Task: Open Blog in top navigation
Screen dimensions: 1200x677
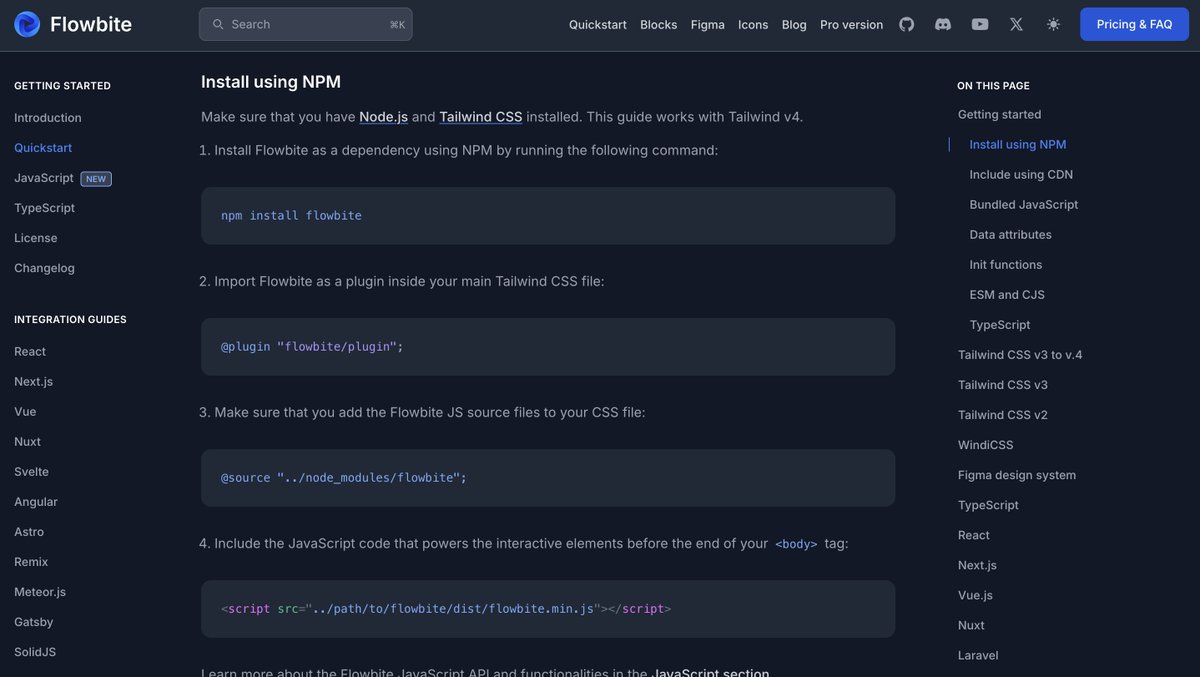Action: click(794, 24)
